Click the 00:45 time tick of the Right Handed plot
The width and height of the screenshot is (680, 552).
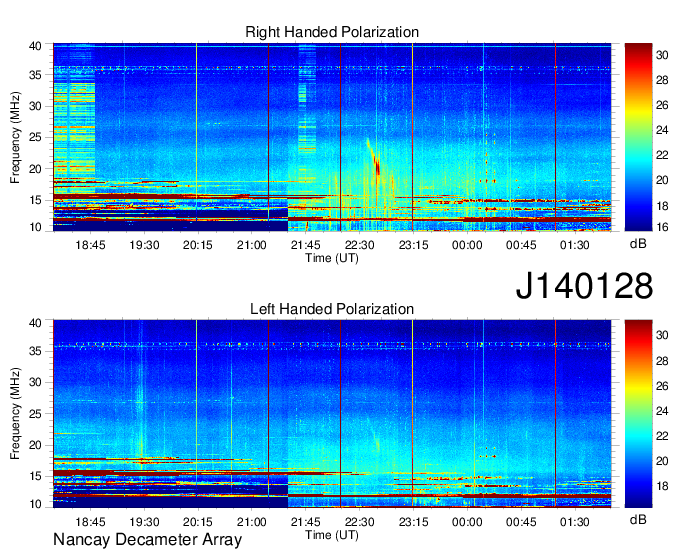(x=521, y=245)
